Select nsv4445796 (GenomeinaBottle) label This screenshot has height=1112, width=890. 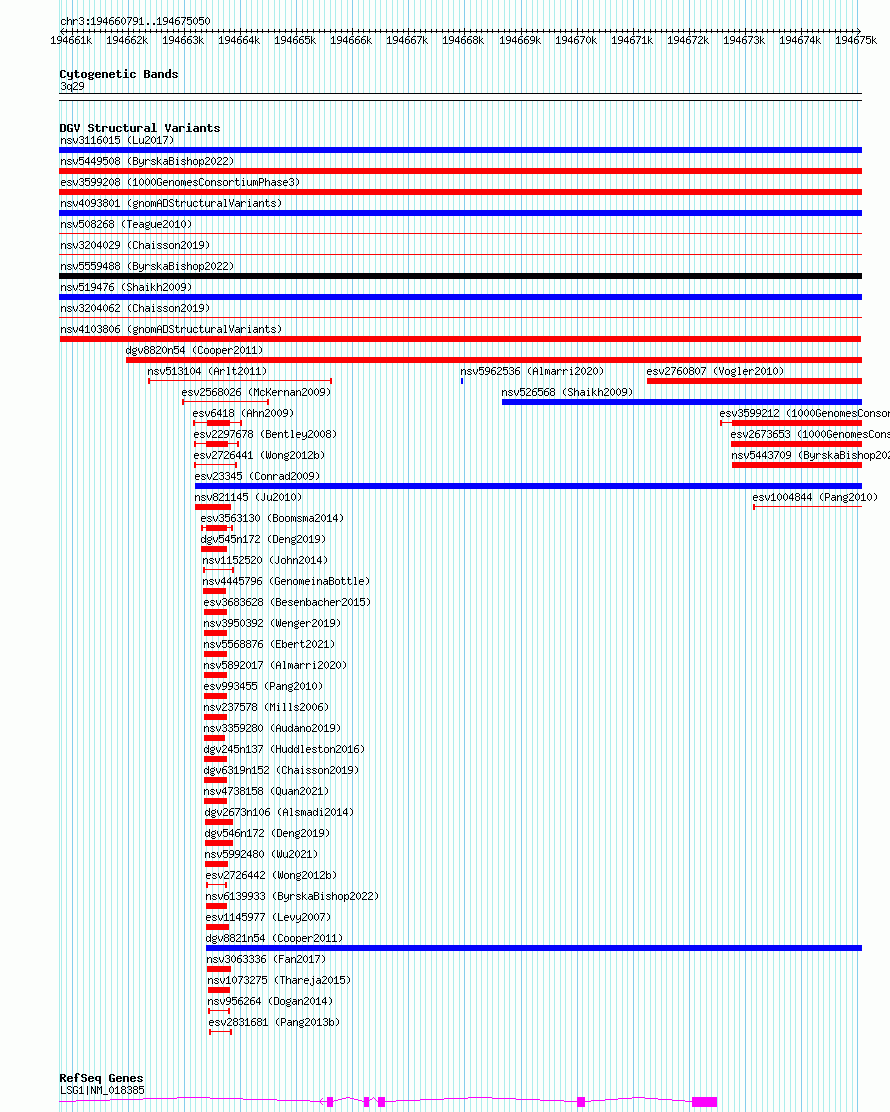pyautogui.click(x=287, y=582)
